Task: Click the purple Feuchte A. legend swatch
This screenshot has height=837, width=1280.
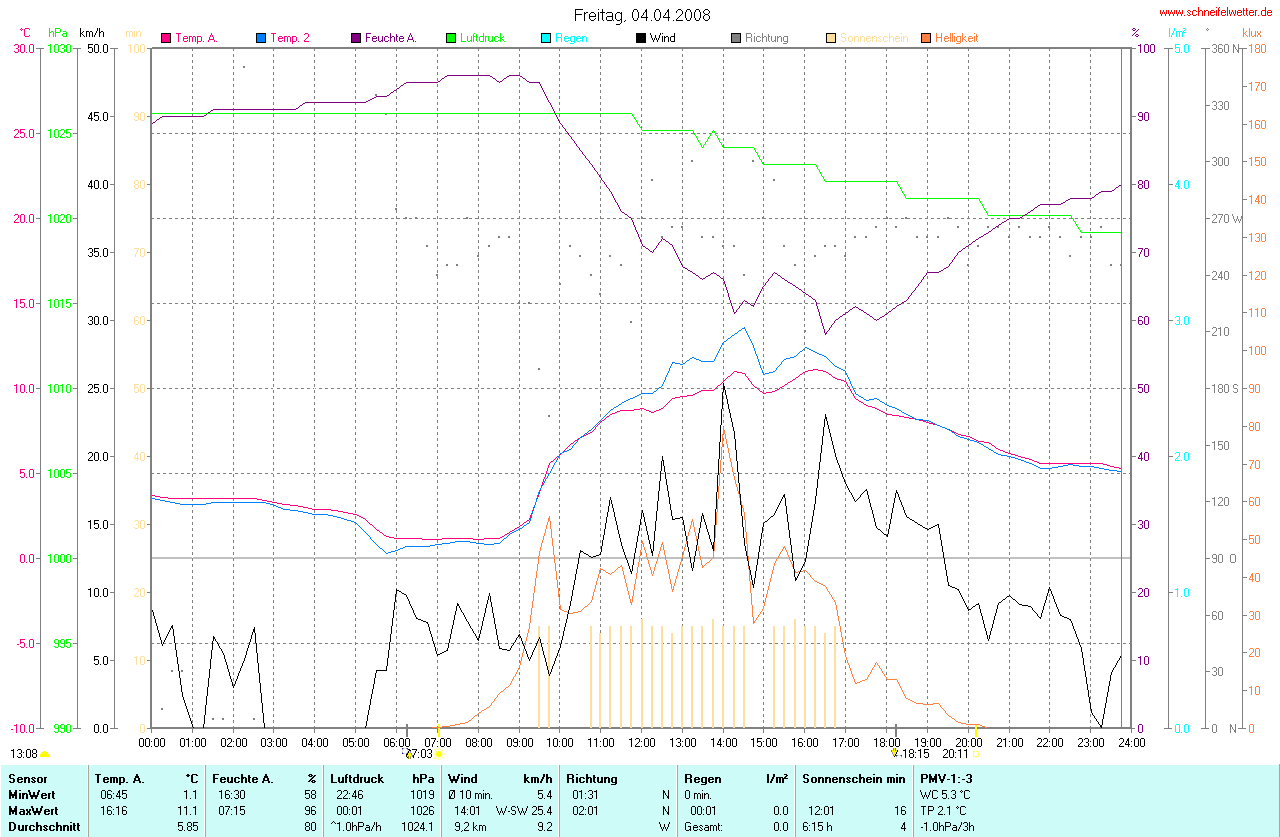Action: (356, 38)
